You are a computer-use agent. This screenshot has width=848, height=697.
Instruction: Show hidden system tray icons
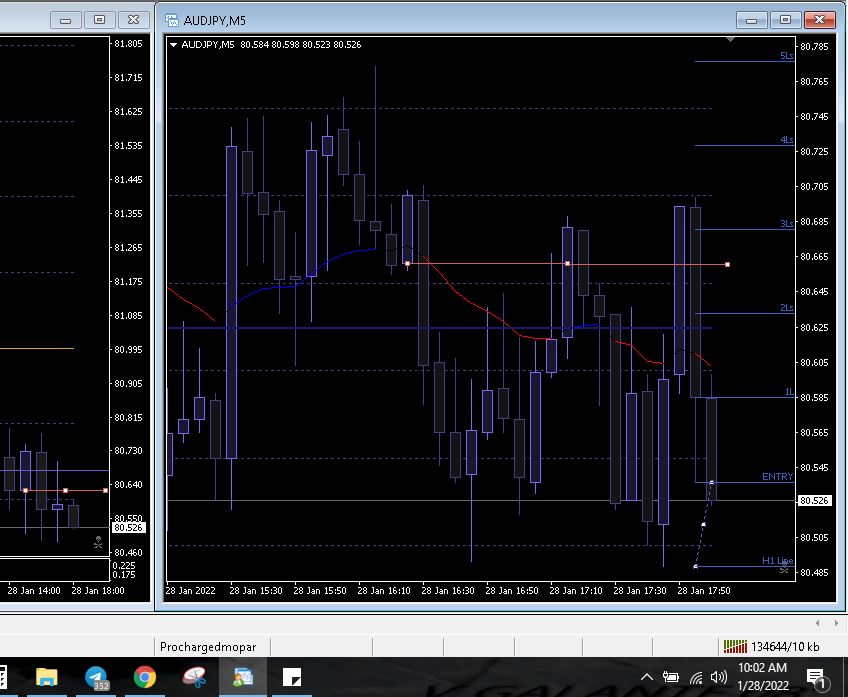pyautogui.click(x=646, y=678)
